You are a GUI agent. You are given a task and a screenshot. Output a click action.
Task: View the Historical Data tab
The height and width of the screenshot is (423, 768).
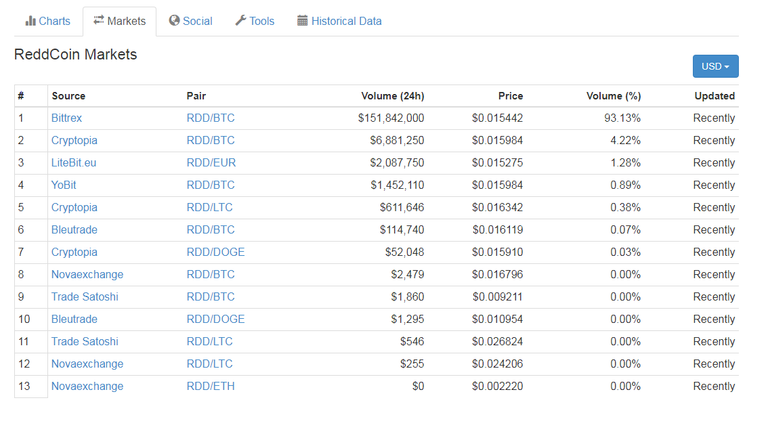339,21
